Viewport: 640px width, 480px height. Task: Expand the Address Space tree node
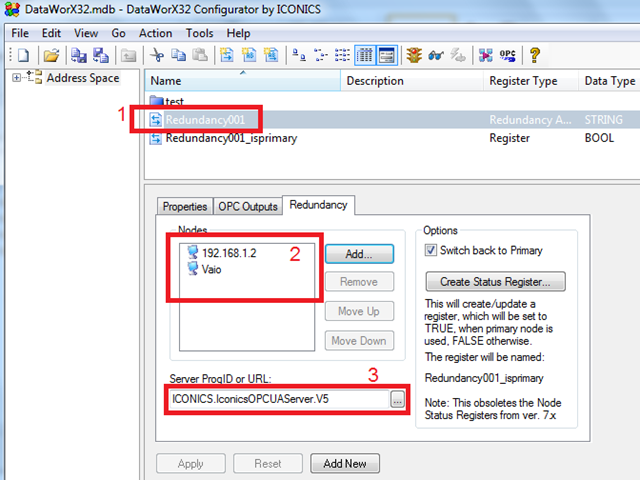click(x=16, y=78)
